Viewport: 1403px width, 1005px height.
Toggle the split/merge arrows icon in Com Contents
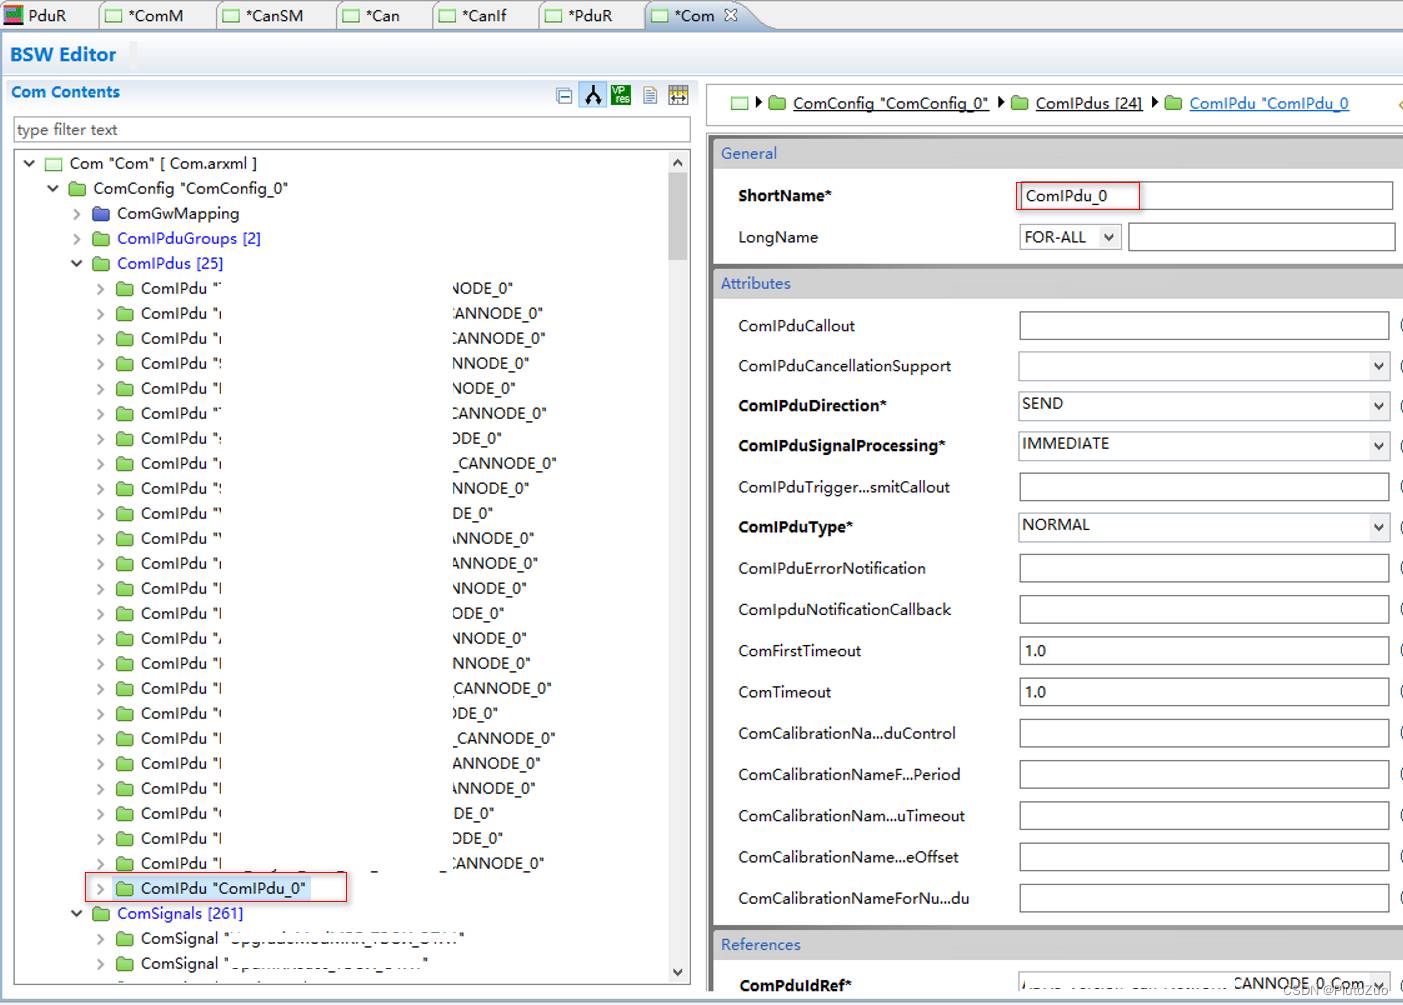coord(593,95)
